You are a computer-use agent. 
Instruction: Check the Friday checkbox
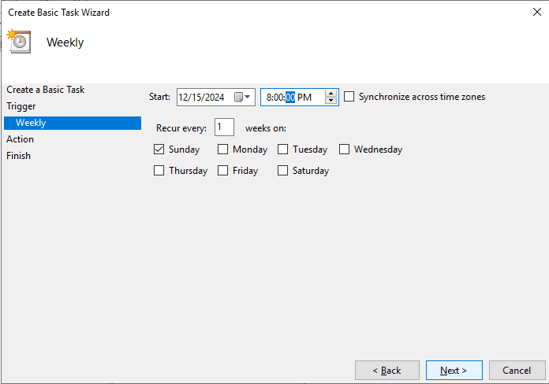click(223, 171)
